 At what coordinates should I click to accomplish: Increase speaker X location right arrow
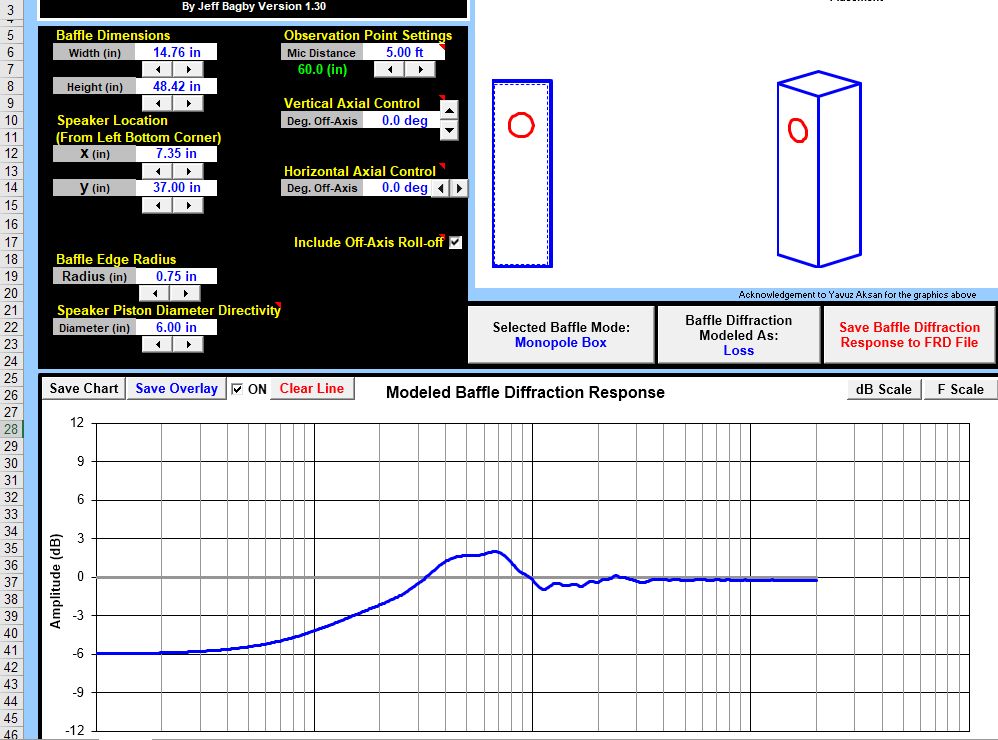point(188,171)
